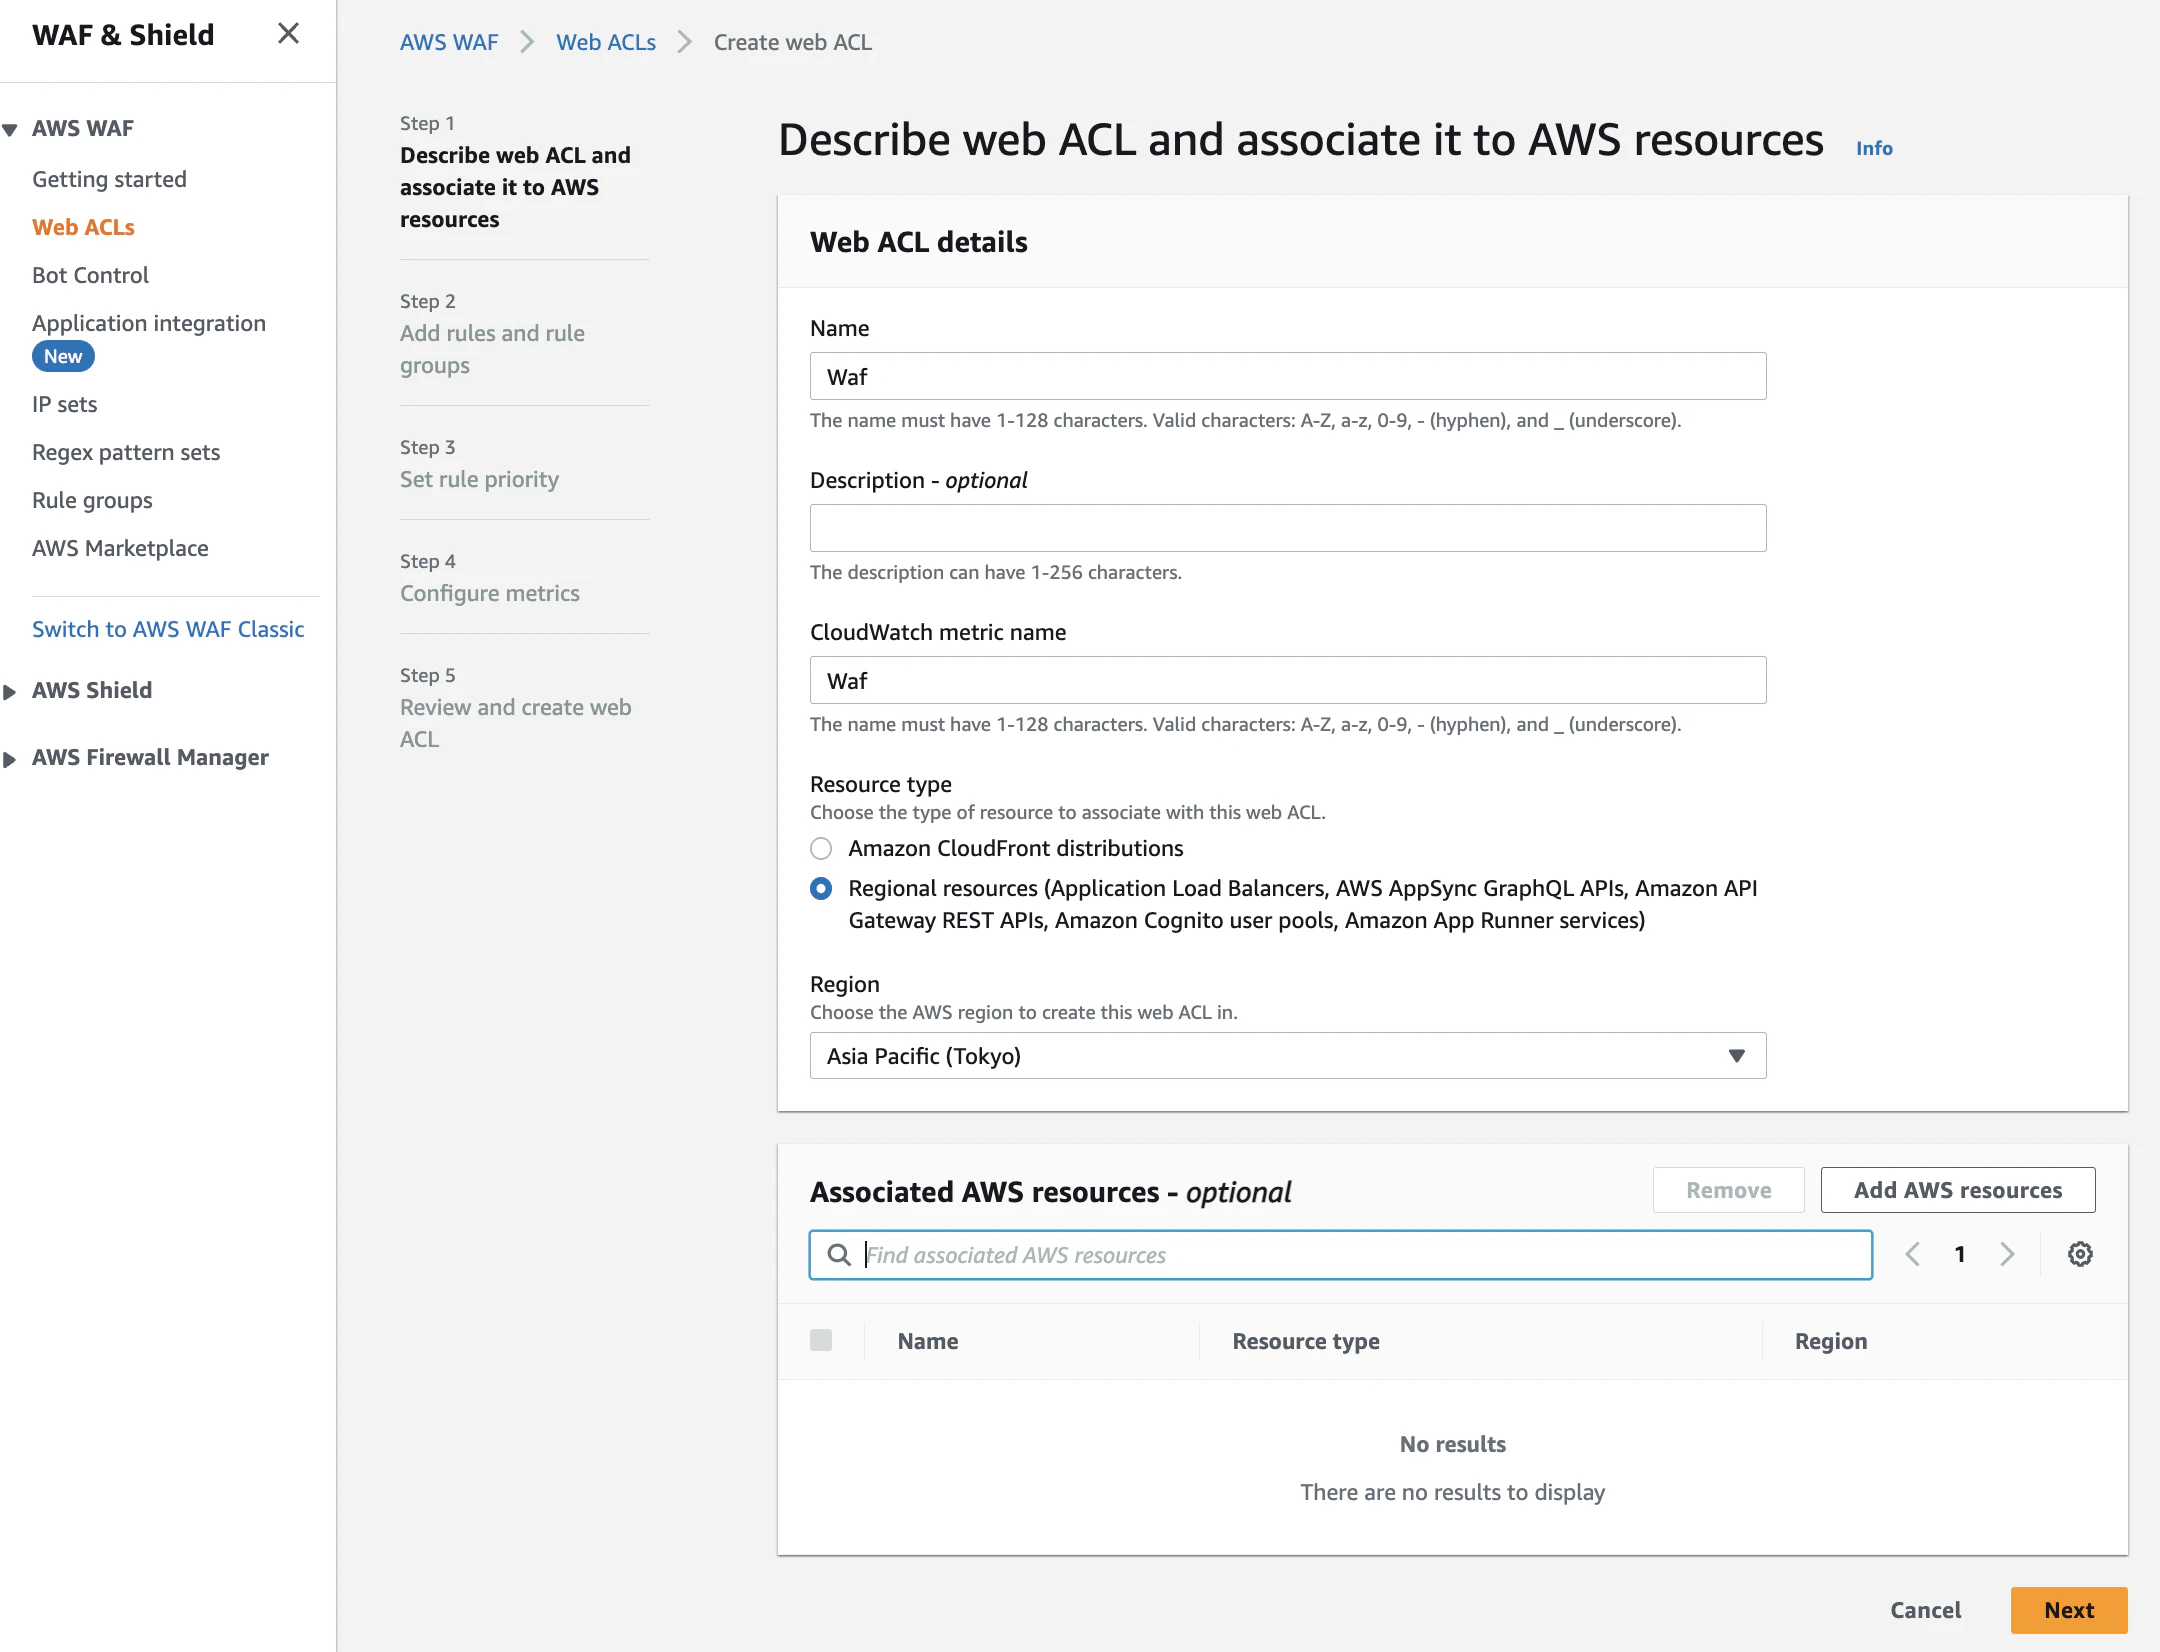Click the Description optional input field
The image size is (2160, 1652).
1288,528
